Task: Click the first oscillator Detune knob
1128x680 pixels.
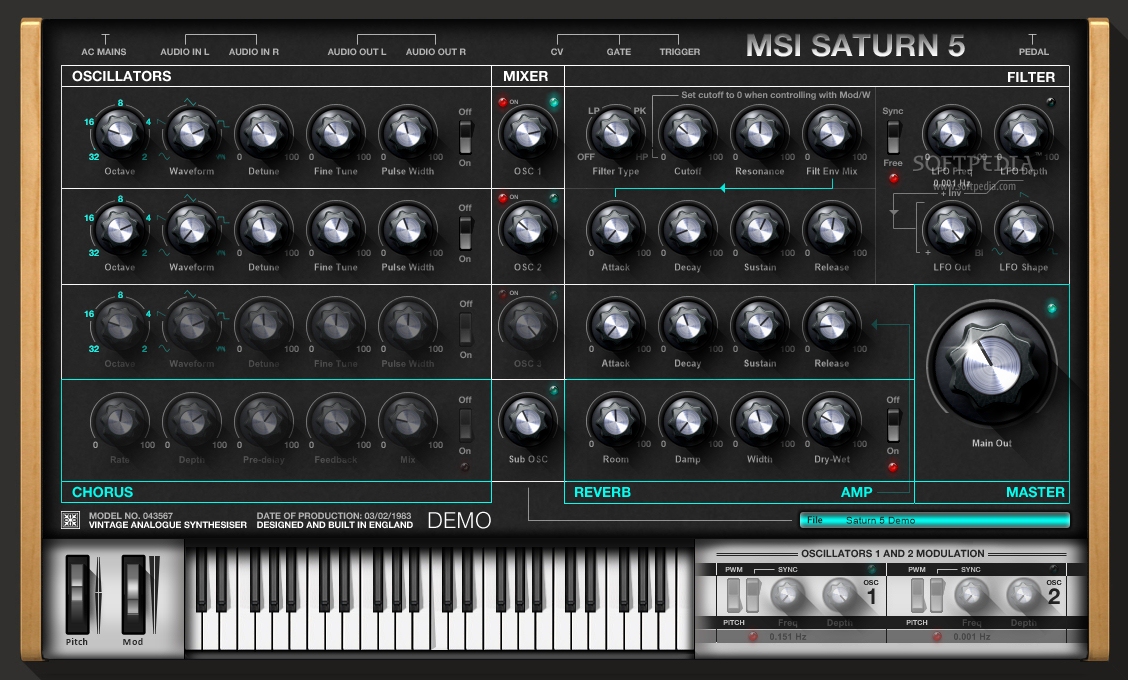Action: [x=263, y=133]
